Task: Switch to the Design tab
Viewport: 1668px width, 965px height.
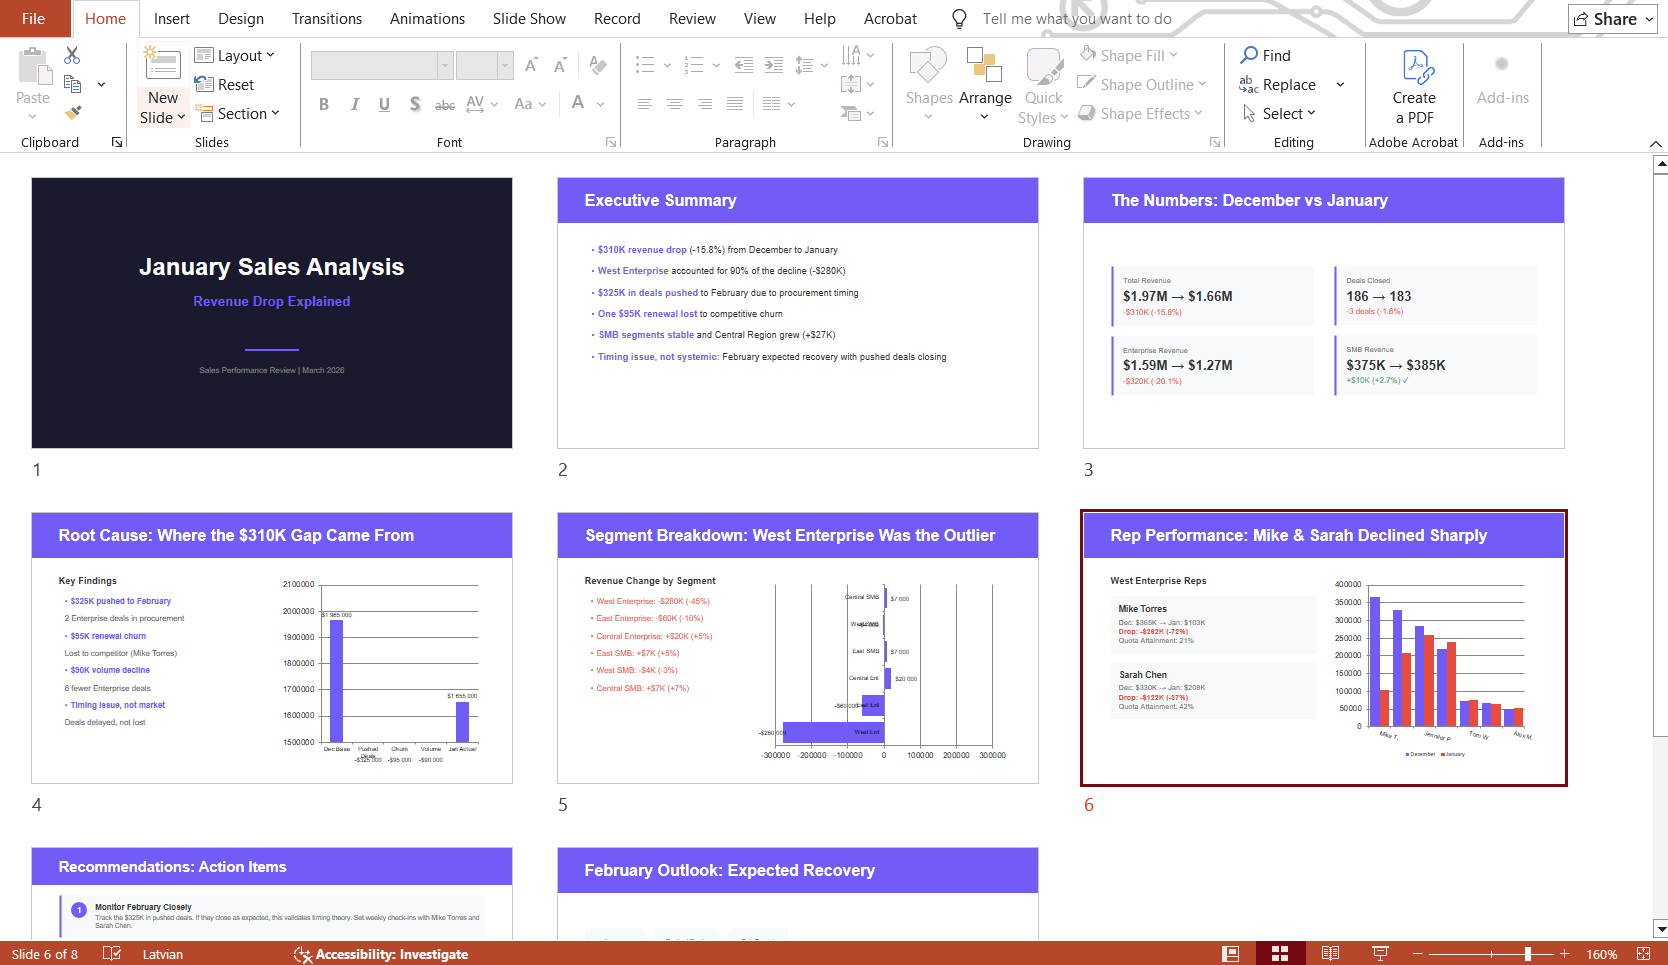Action: pos(240,18)
